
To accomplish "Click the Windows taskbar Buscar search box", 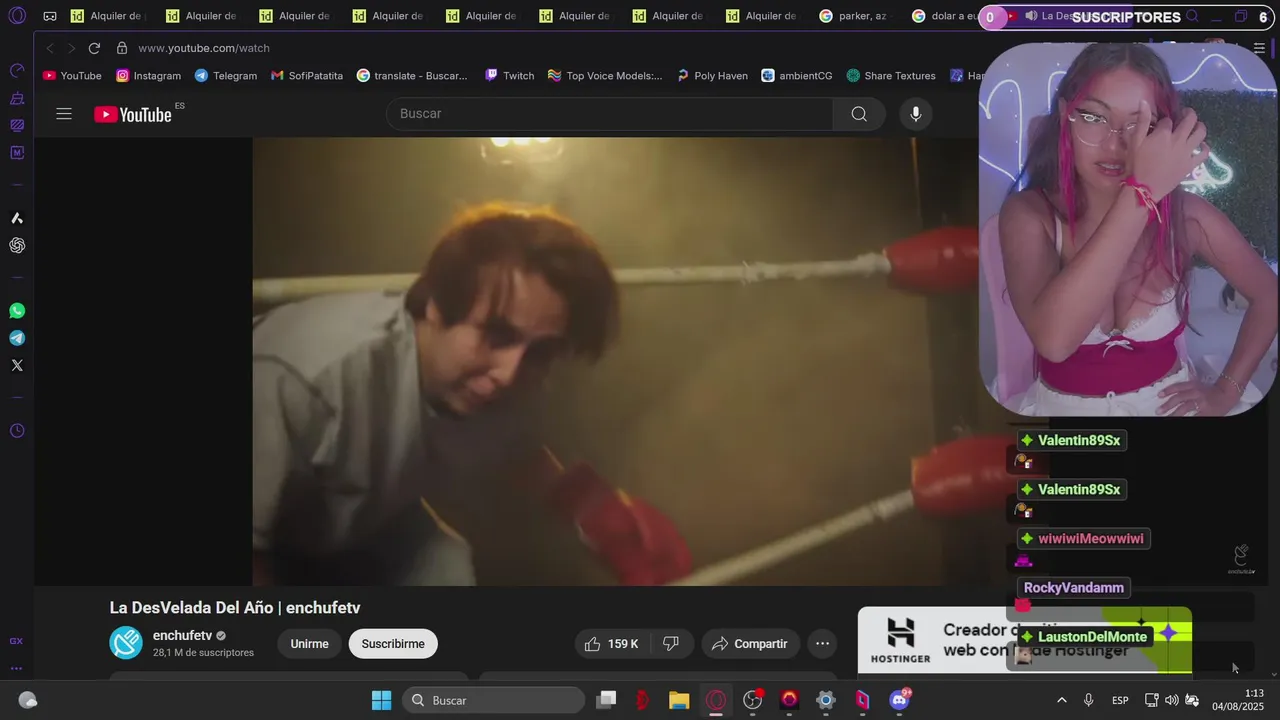I will (494, 700).
